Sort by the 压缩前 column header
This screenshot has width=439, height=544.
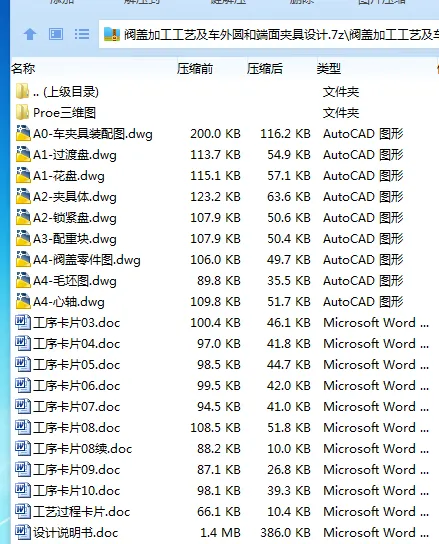point(195,68)
